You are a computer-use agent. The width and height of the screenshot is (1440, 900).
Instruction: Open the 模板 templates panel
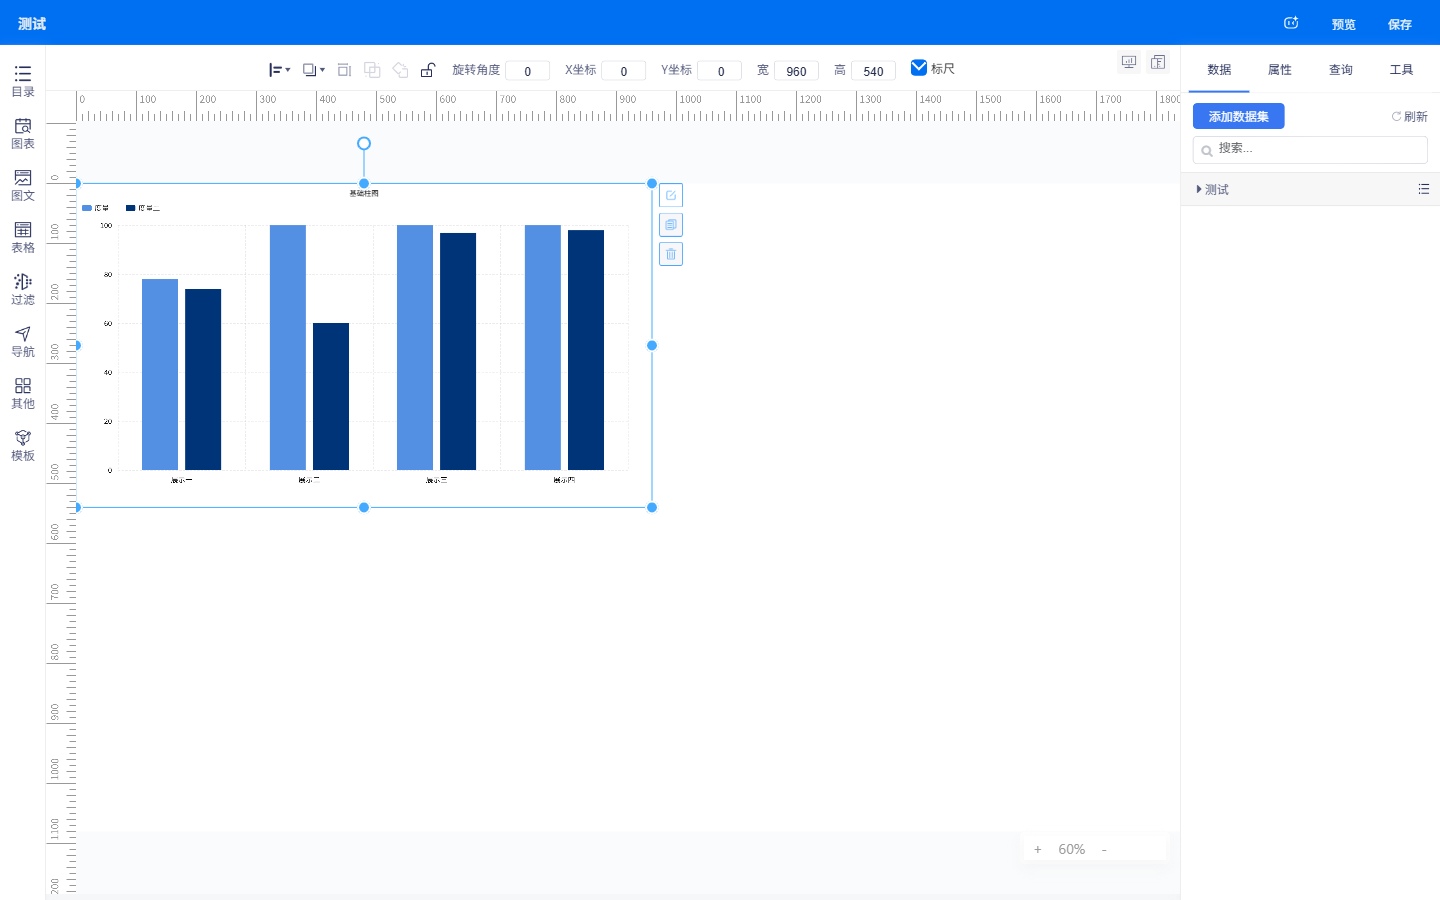coord(22,445)
